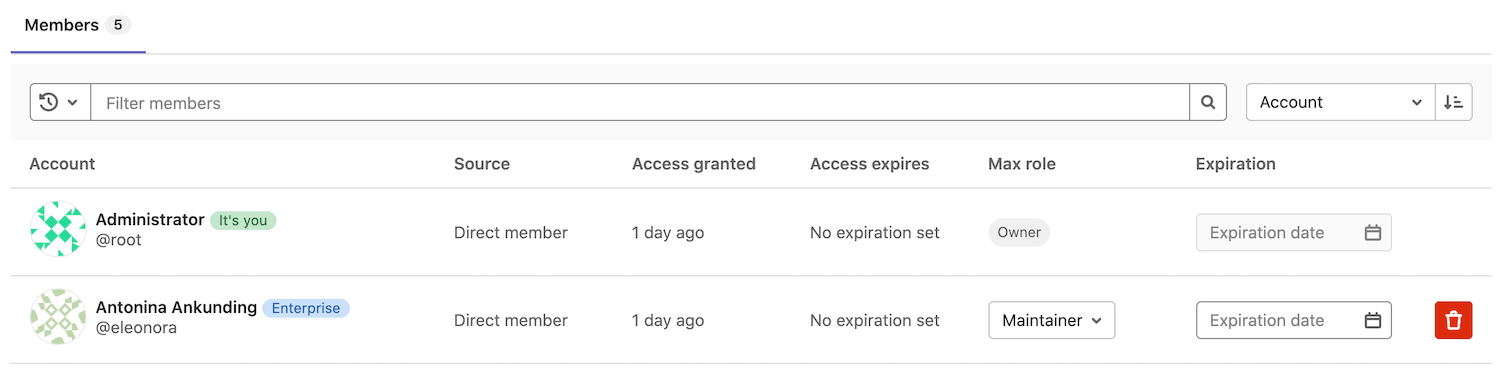Click the Filter members input field
This screenshot has height=370, width=1500.
point(640,102)
